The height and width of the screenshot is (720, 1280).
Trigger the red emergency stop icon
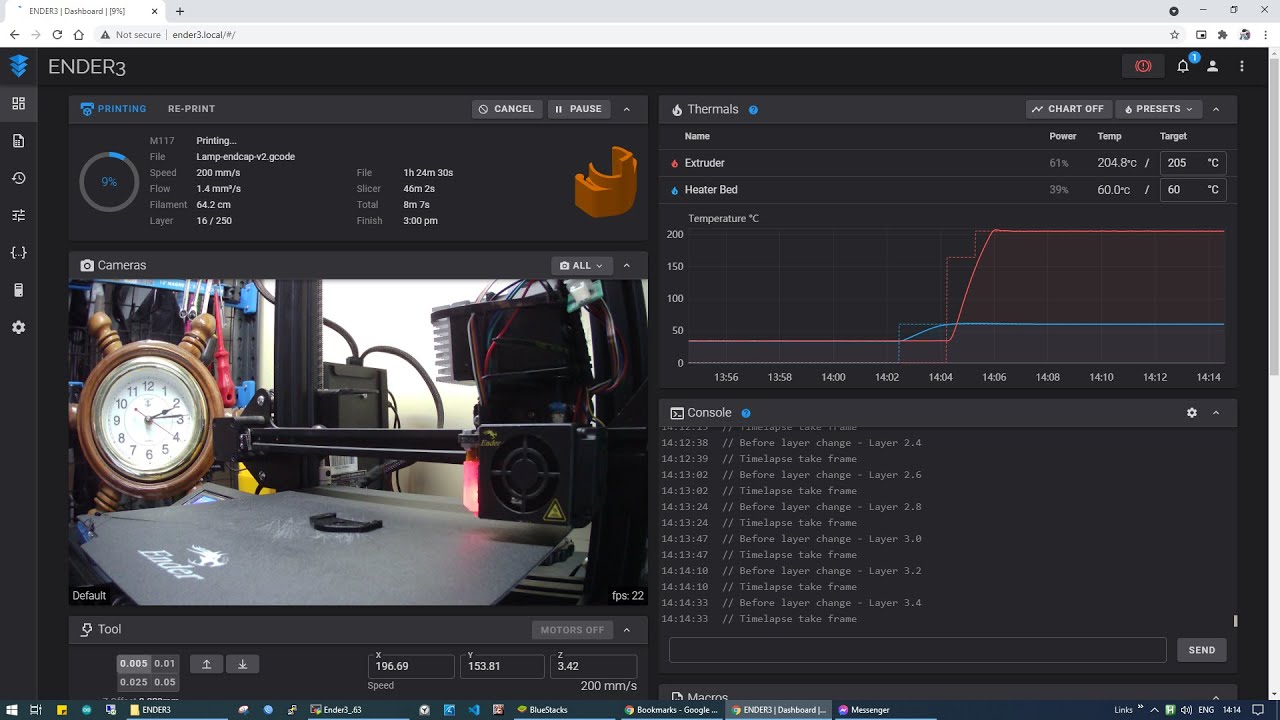tap(1143, 66)
